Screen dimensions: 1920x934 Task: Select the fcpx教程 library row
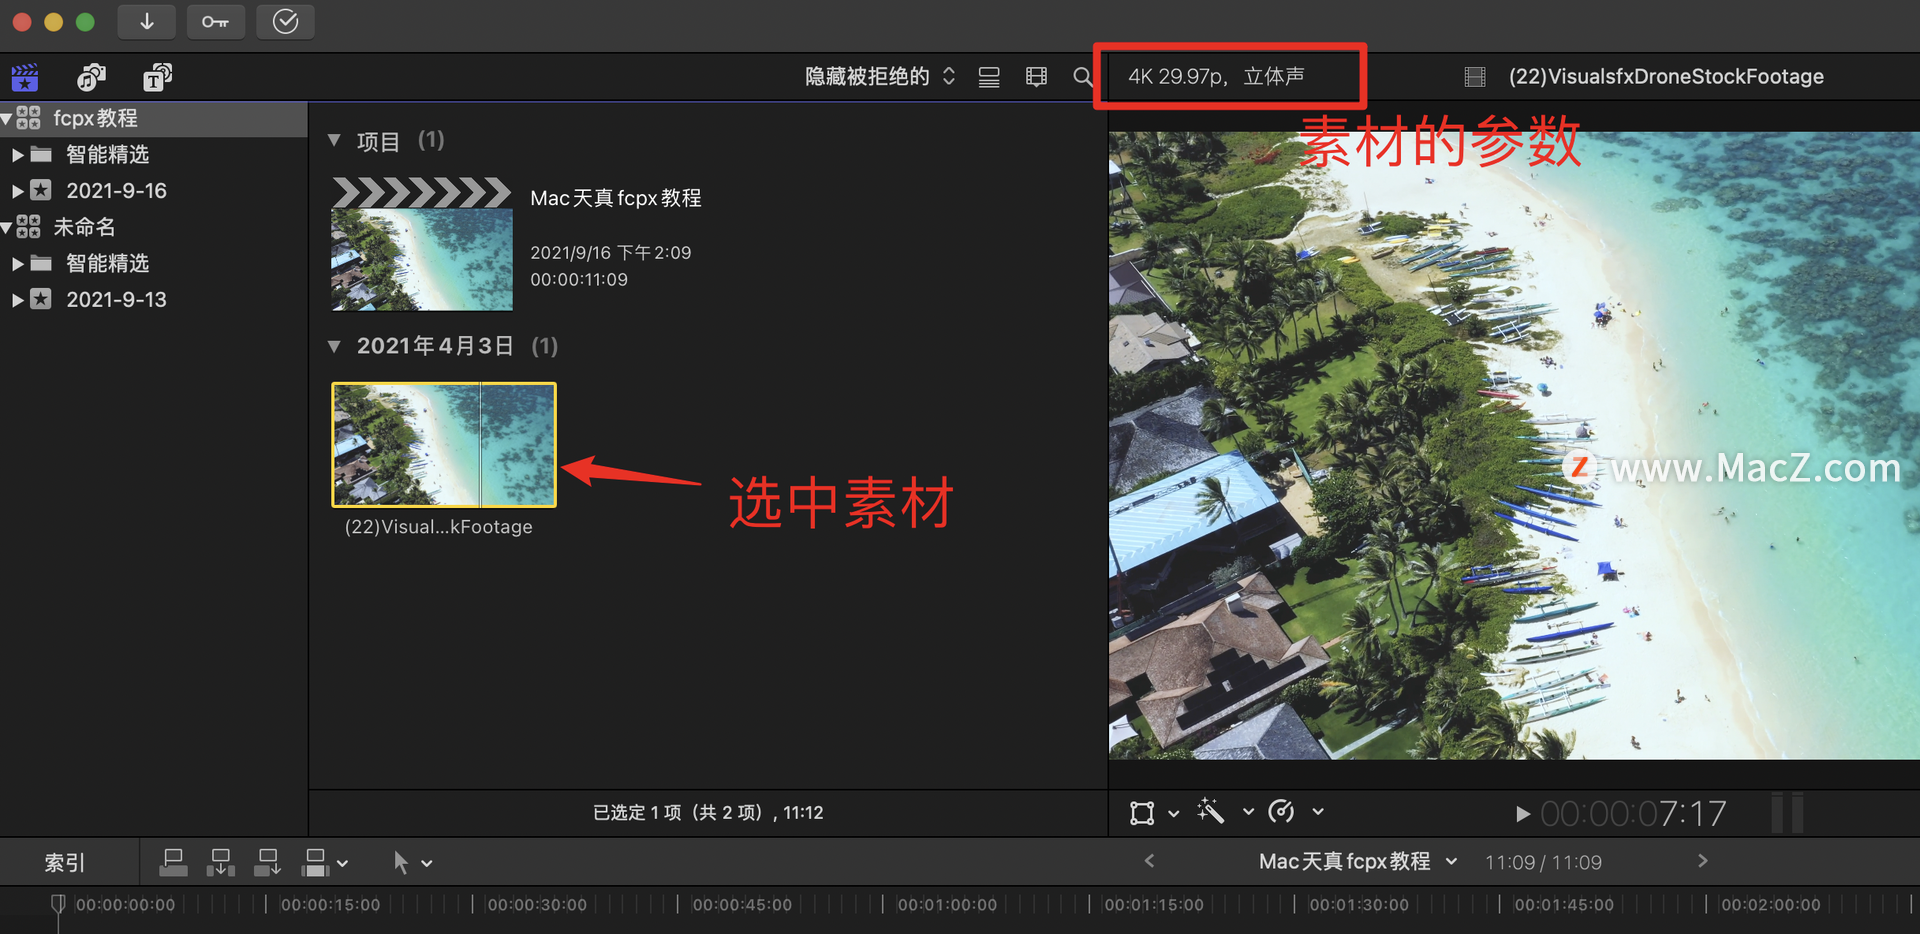pos(153,119)
